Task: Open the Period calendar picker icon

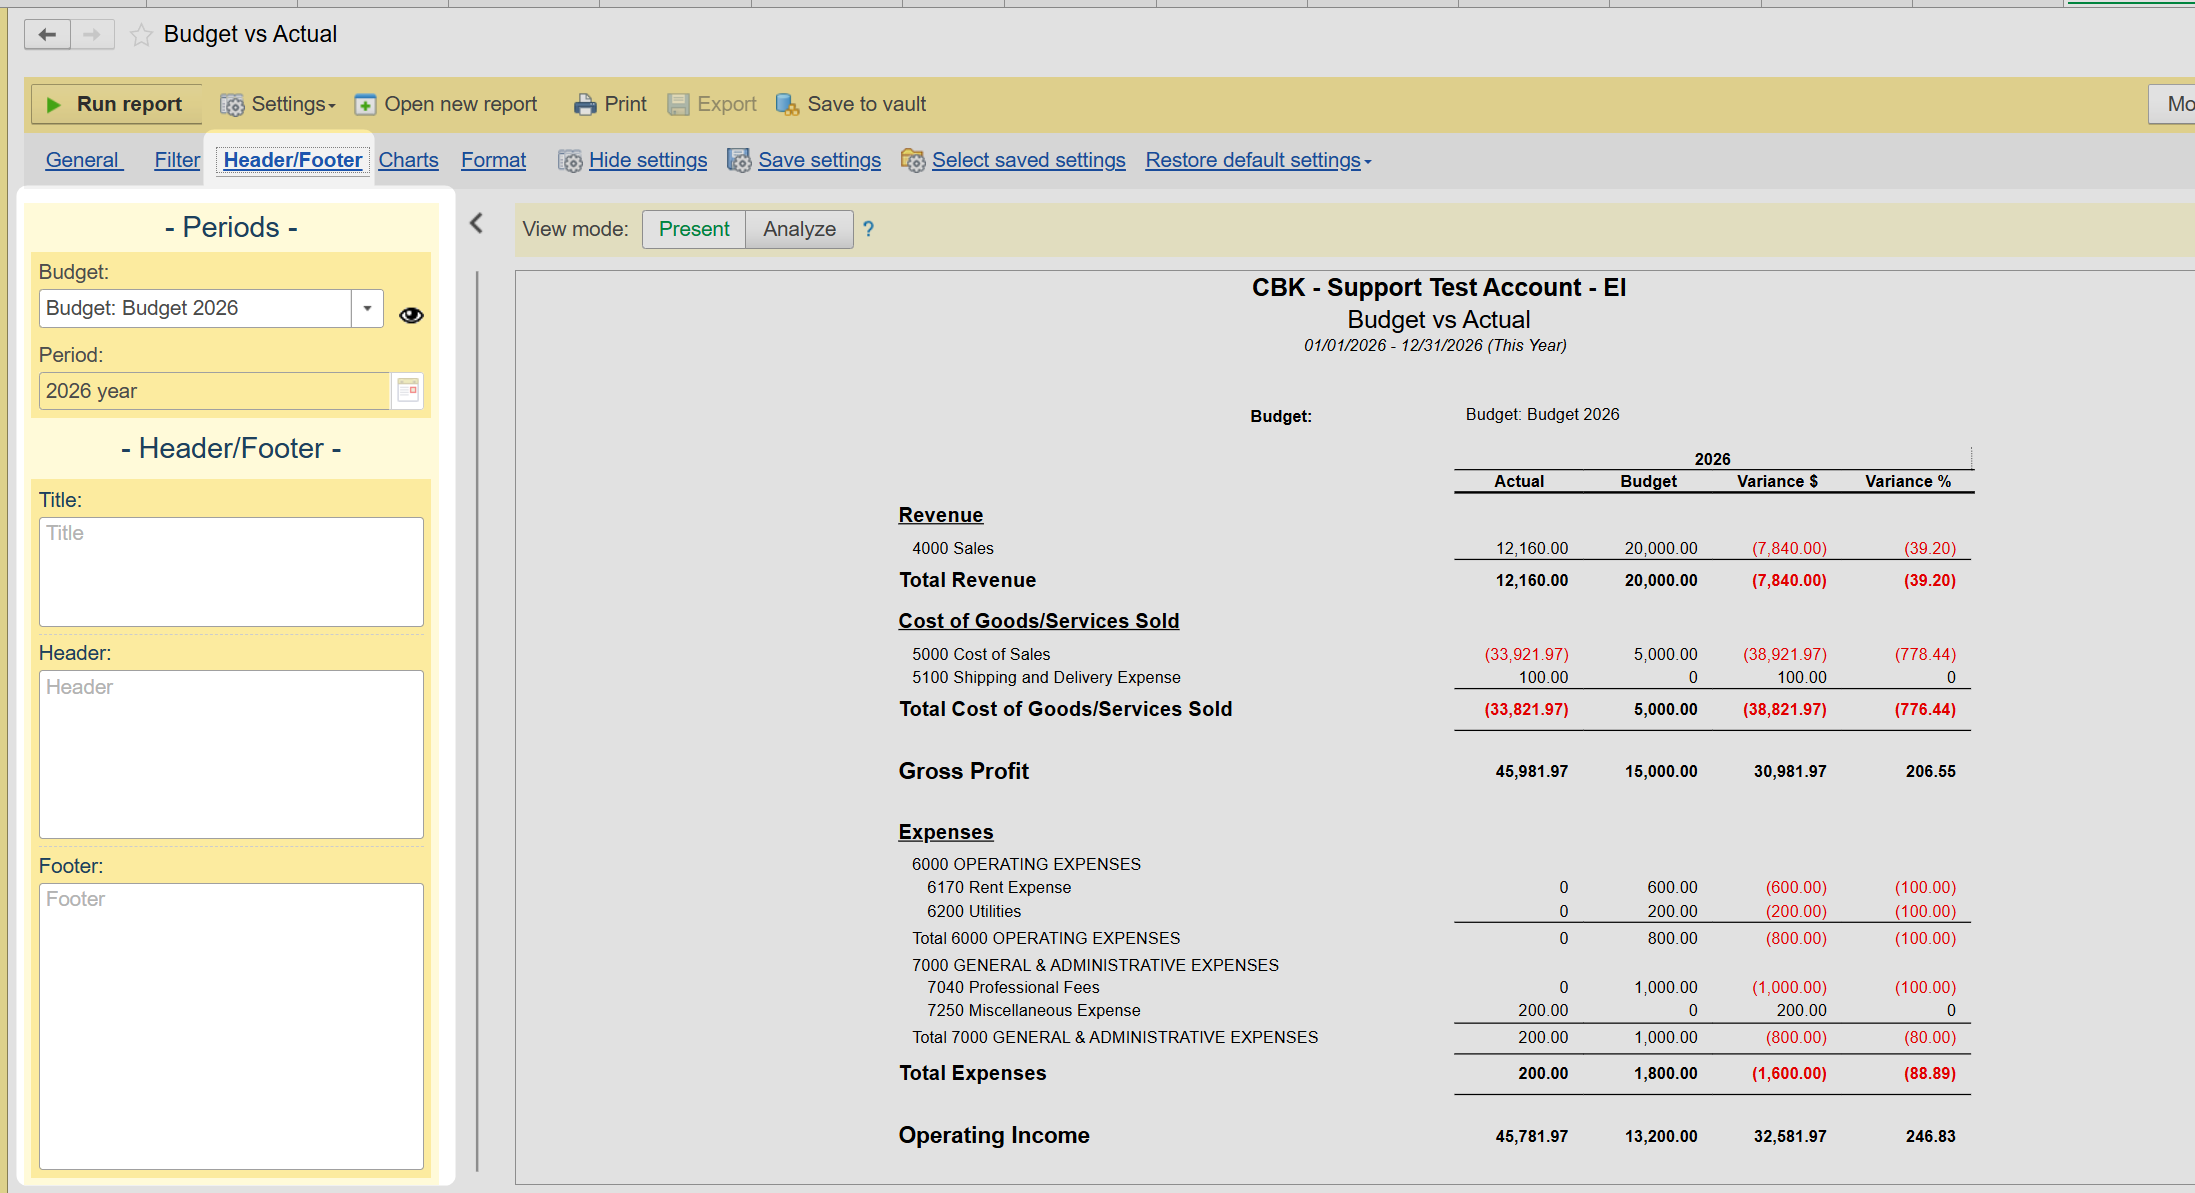Action: click(x=408, y=390)
